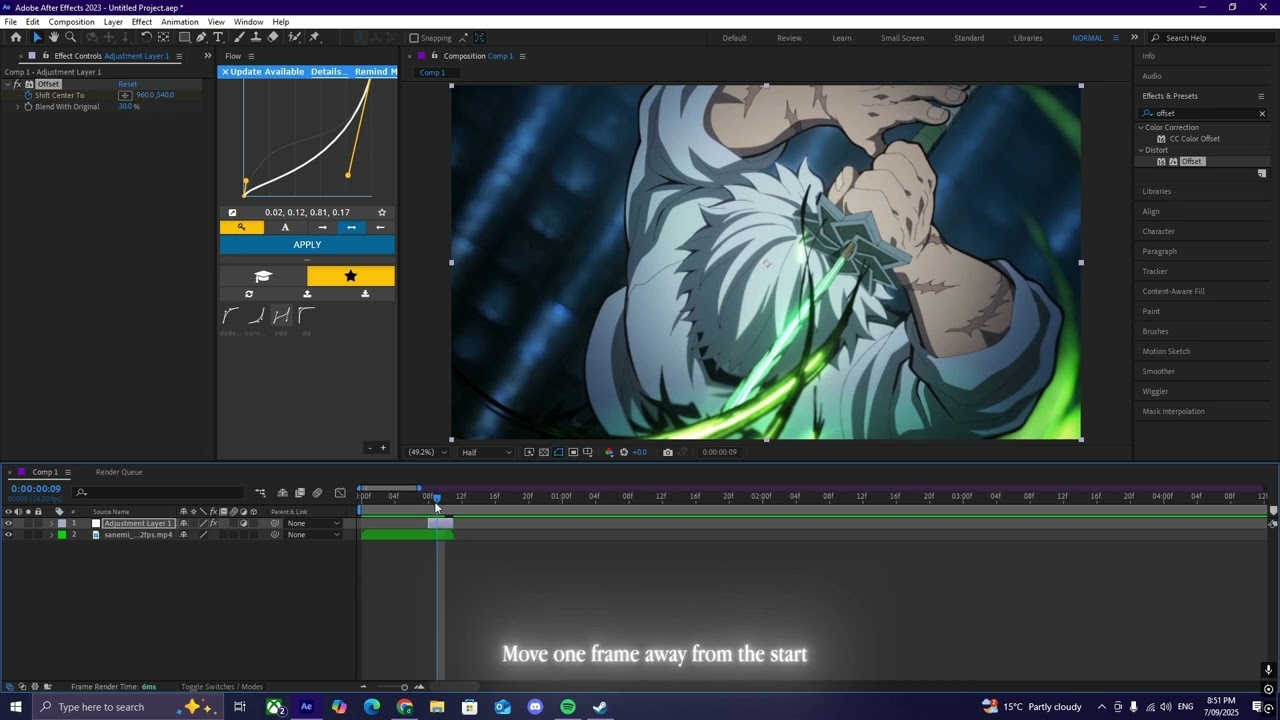Open Details link in update banner
The height and width of the screenshot is (720, 1280).
pos(328,72)
